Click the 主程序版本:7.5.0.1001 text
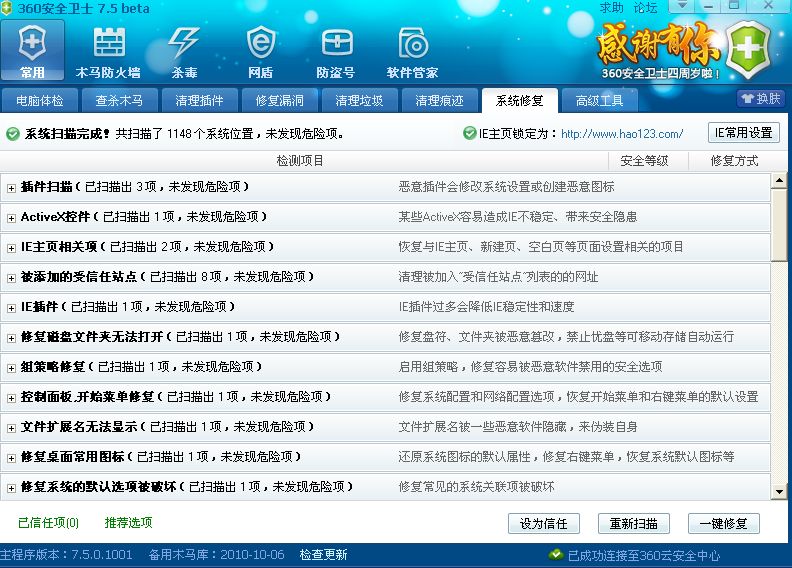Image resolution: width=792 pixels, height=568 pixels. click(66, 555)
